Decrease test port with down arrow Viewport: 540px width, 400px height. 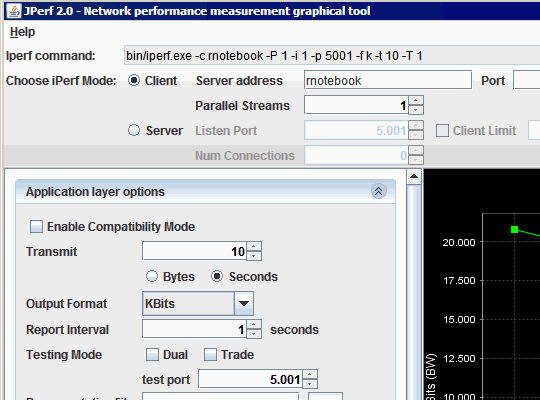(310, 384)
